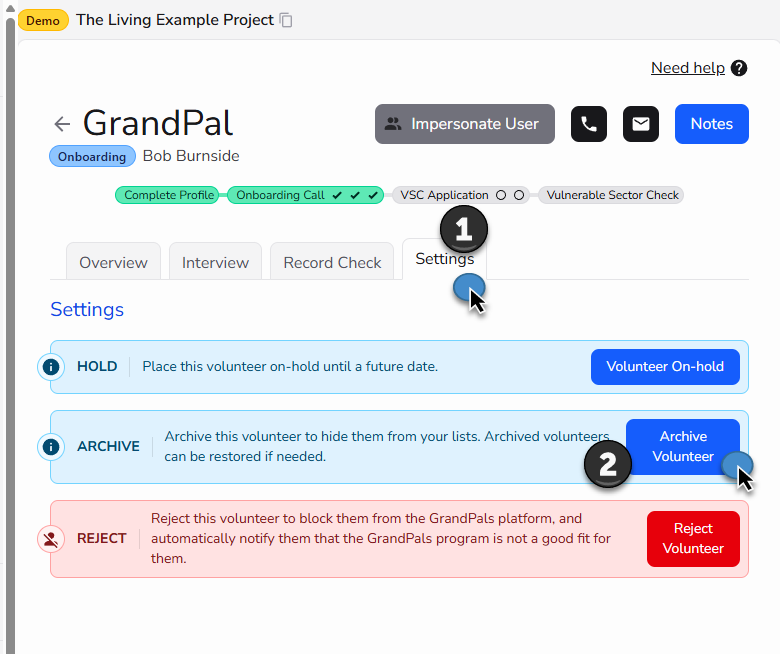Click the back arrow beside GrandPal
780x654 pixels.
pos(62,124)
